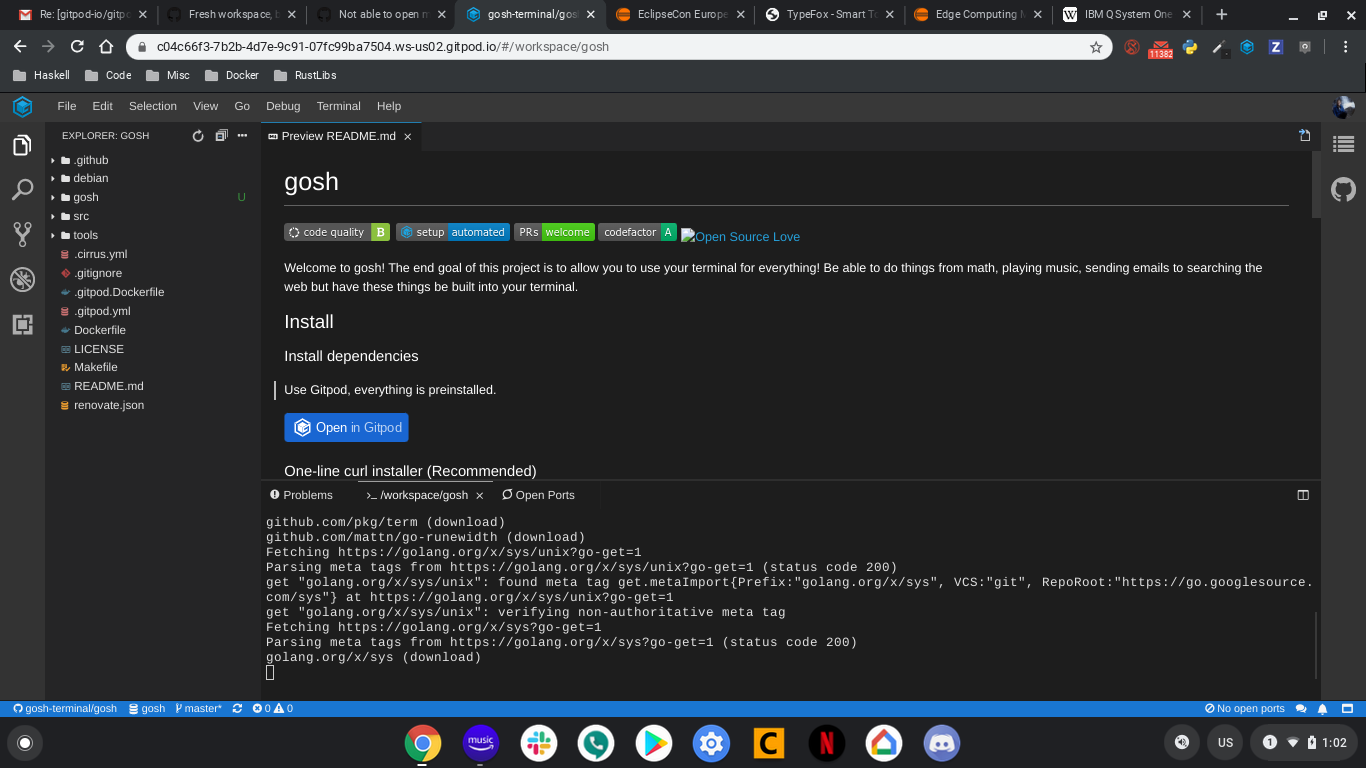
Task: Open the preview source icon at editor top right
Action: coord(1304,136)
